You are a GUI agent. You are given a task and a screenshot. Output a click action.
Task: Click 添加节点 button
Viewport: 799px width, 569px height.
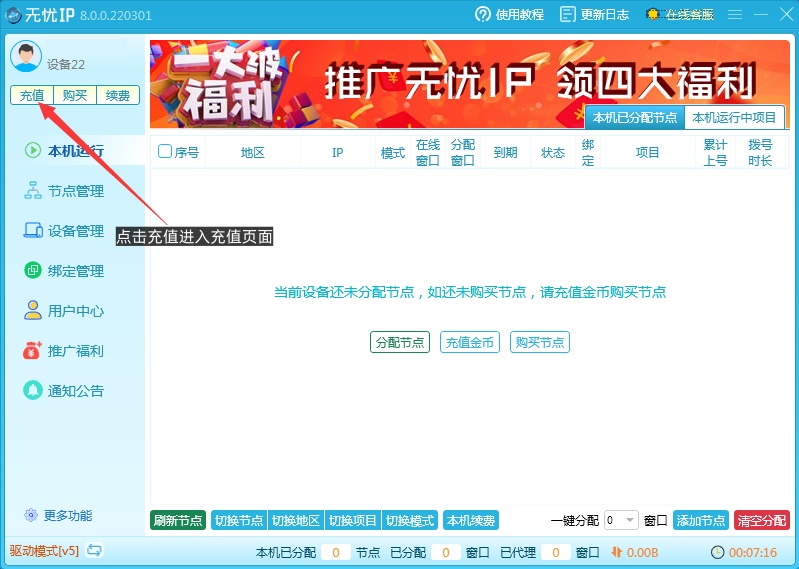tap(701, 521)
